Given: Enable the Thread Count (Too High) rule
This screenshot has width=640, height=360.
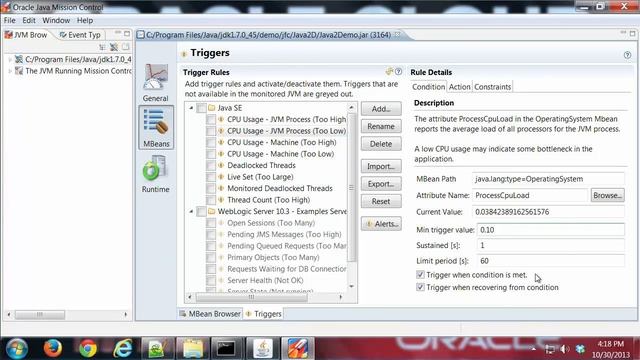Looking at the screenshot, I should coord(211,200).
